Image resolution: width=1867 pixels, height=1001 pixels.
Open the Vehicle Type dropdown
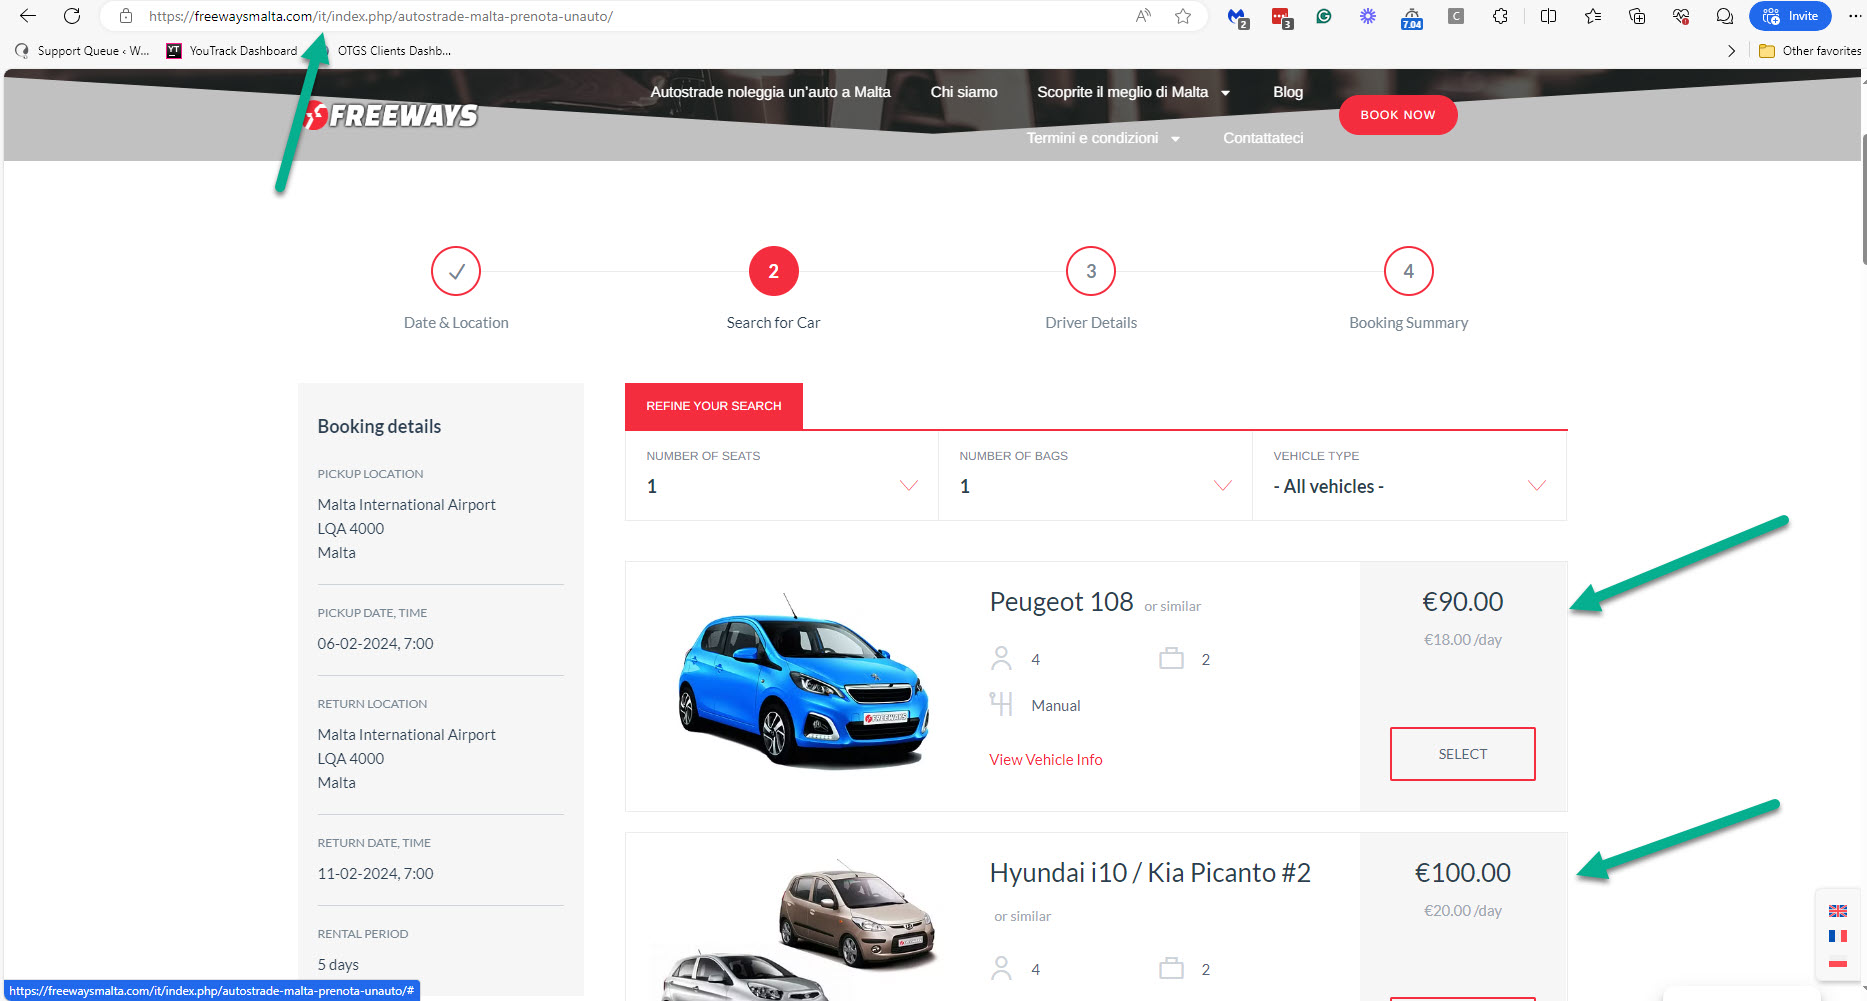click(1409, 476)
